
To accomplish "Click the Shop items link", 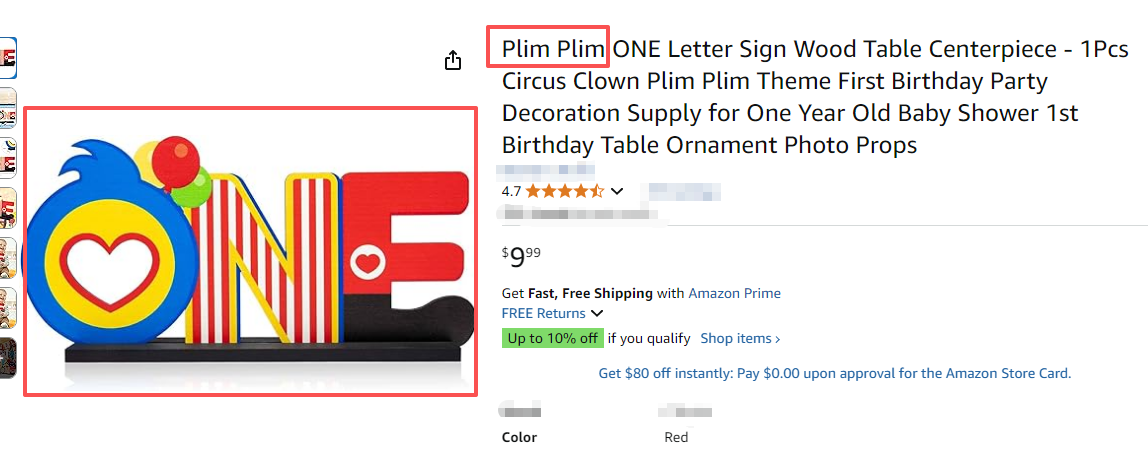I will [740, 338].
